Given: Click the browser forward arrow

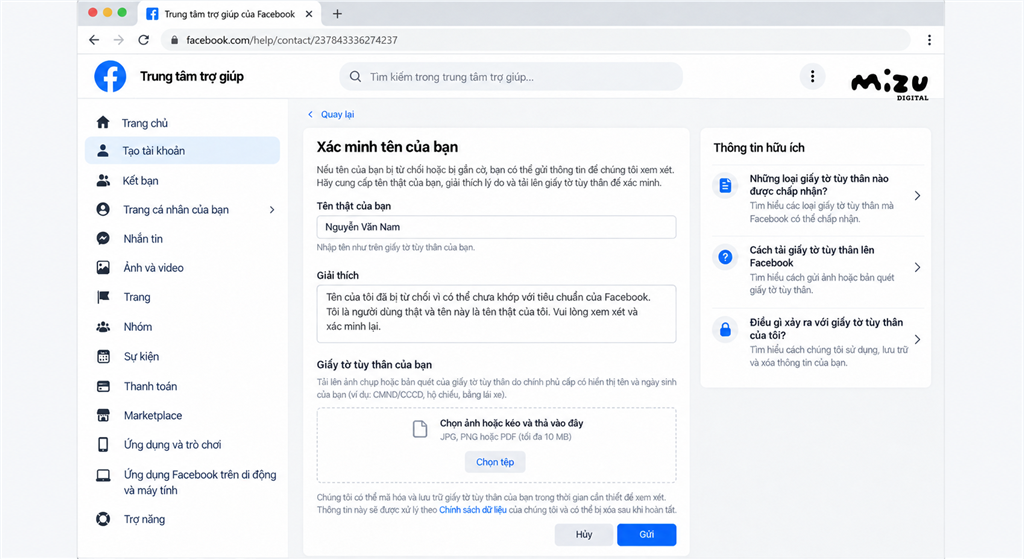Looking at the screenshot, I should pos(118,40).
